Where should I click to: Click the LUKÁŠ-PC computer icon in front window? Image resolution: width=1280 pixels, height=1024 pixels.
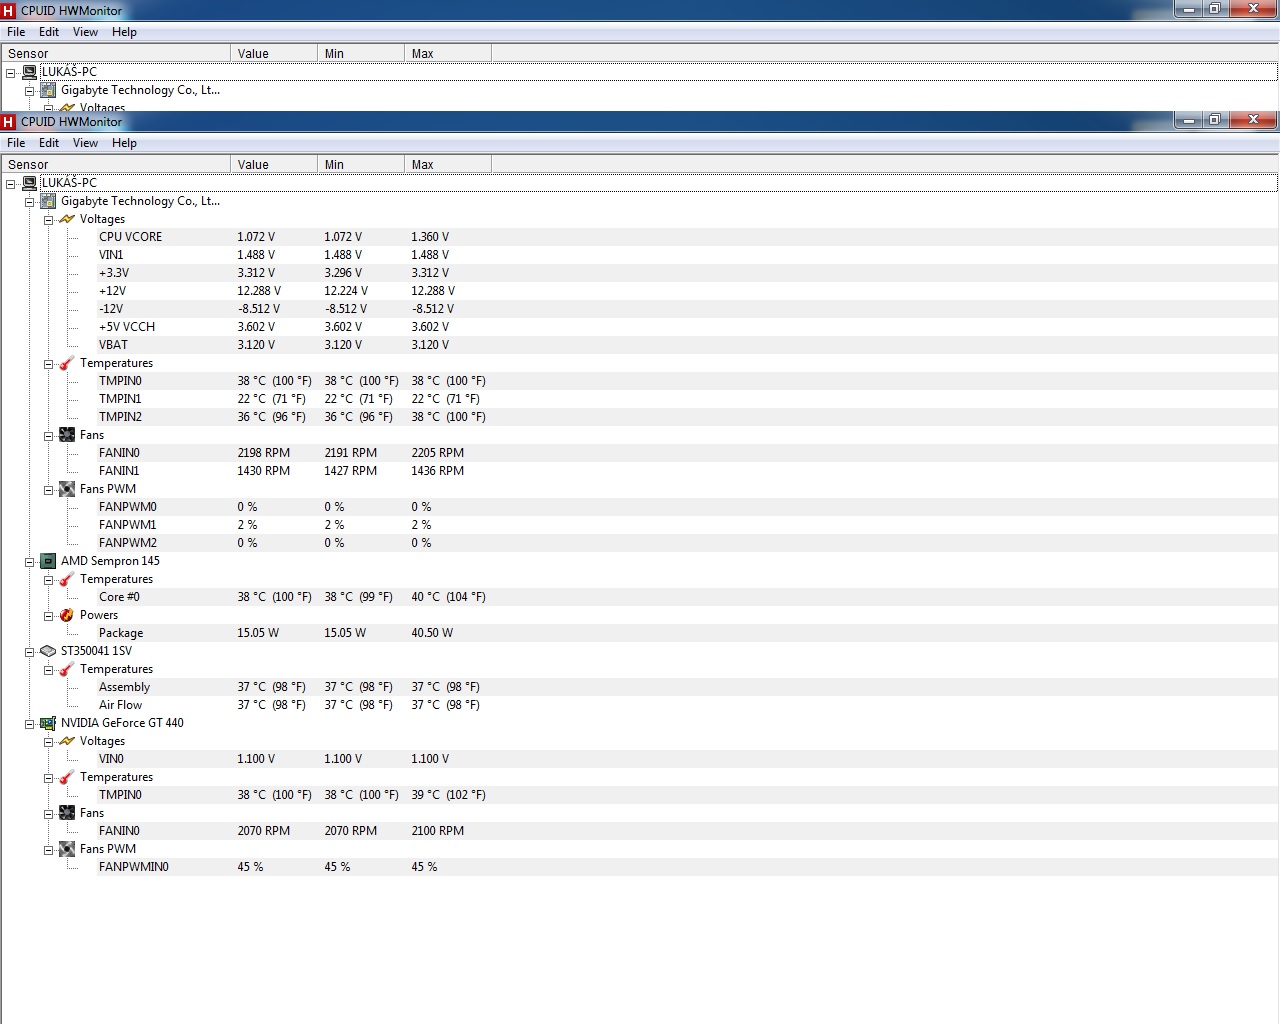coord(30,183)
